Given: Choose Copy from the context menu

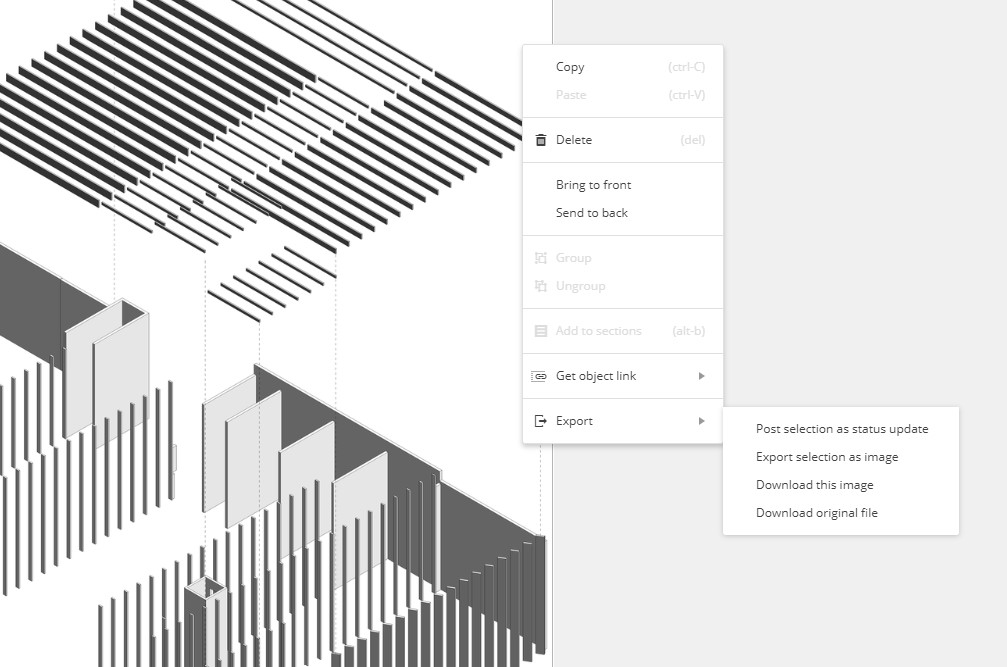Looking at the screenshot, I should 570,67.
